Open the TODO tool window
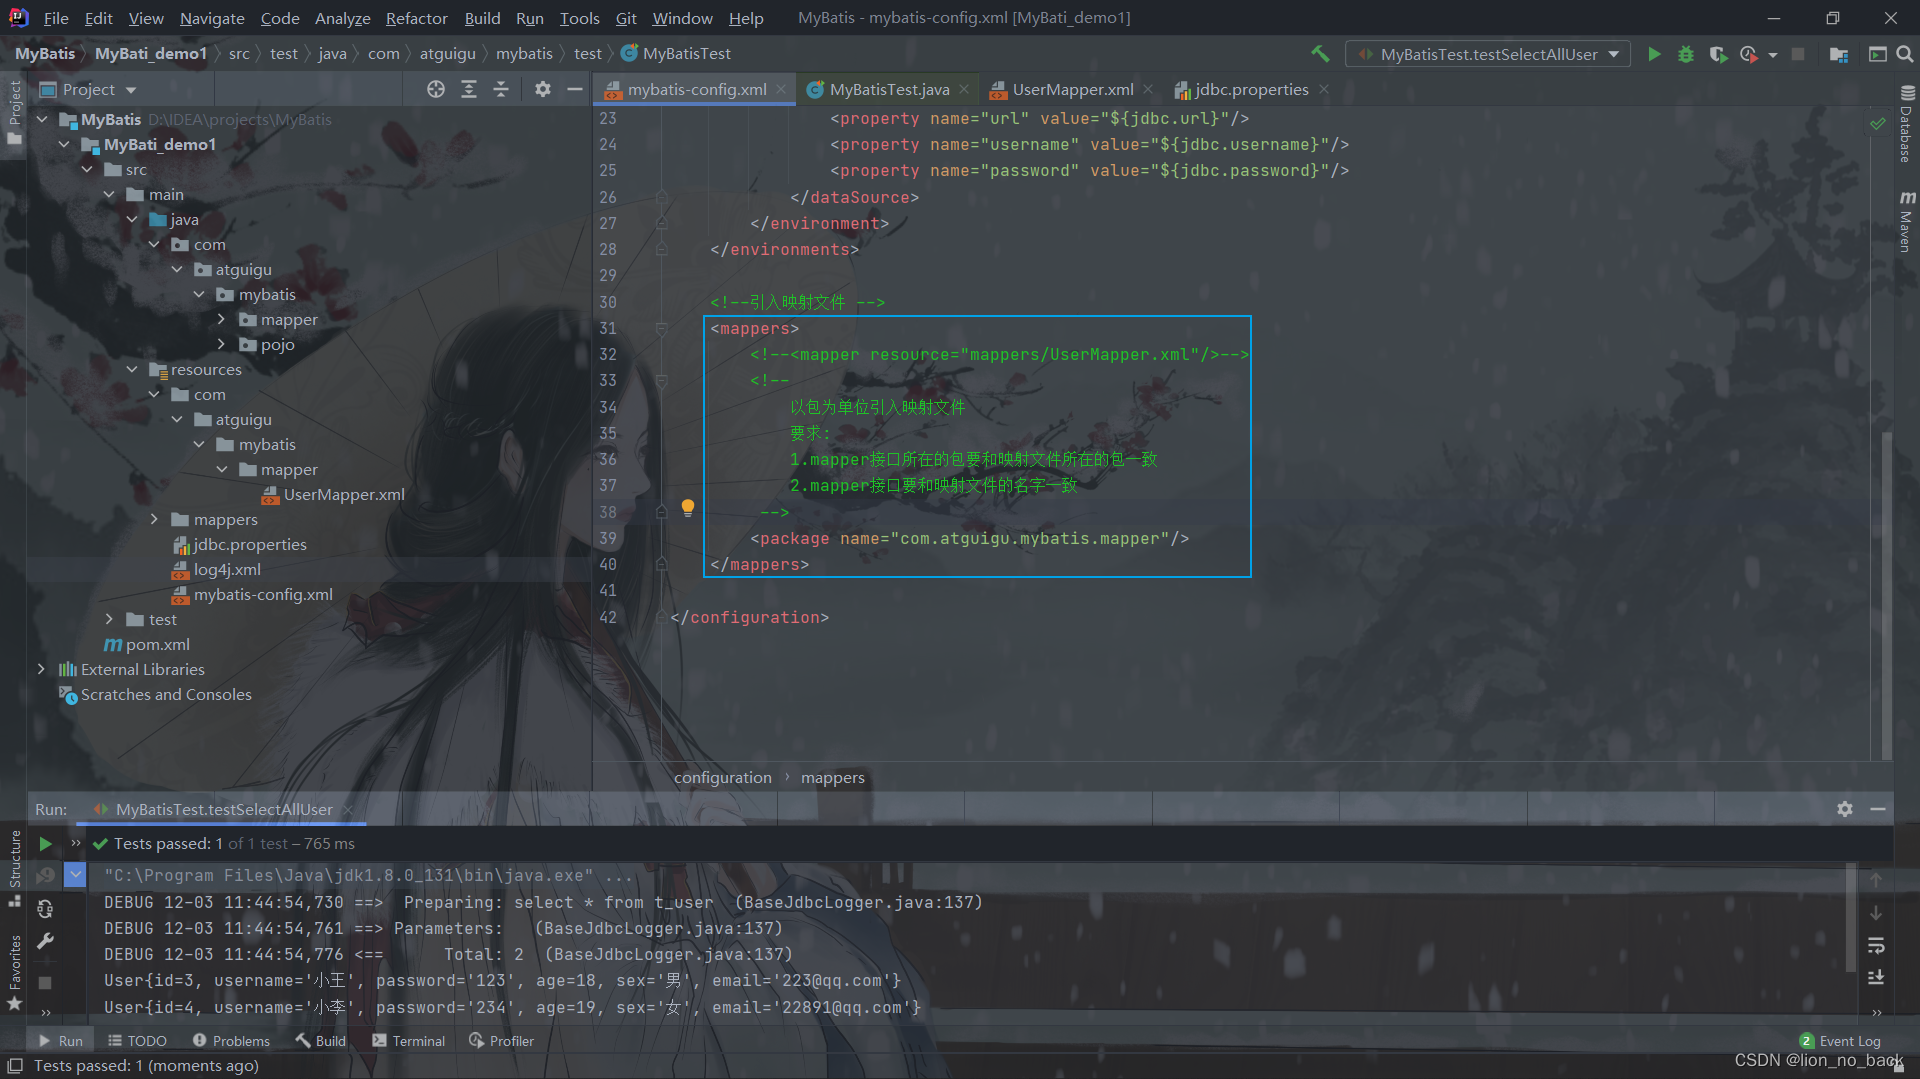1920x1079 pixels. pos(138,1041)
